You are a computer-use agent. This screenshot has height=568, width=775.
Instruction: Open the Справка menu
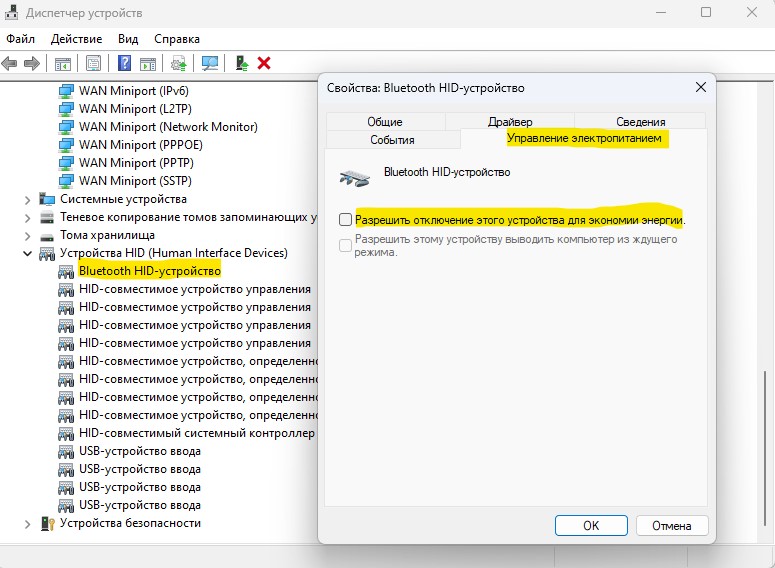pyautogui.click(x=177, y=39)
